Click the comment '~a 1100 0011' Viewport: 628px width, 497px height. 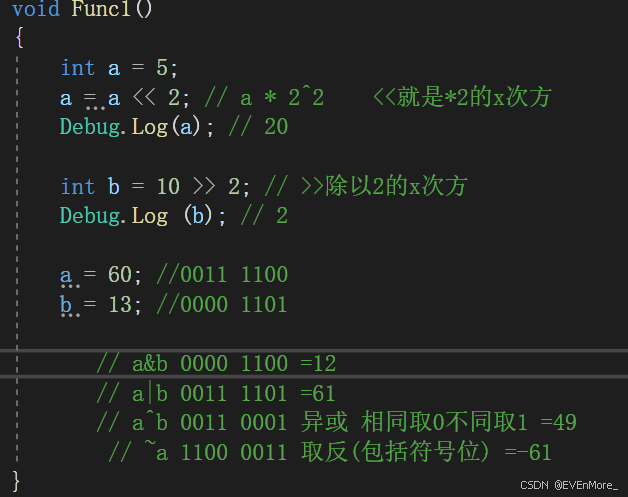coord(215,453)
